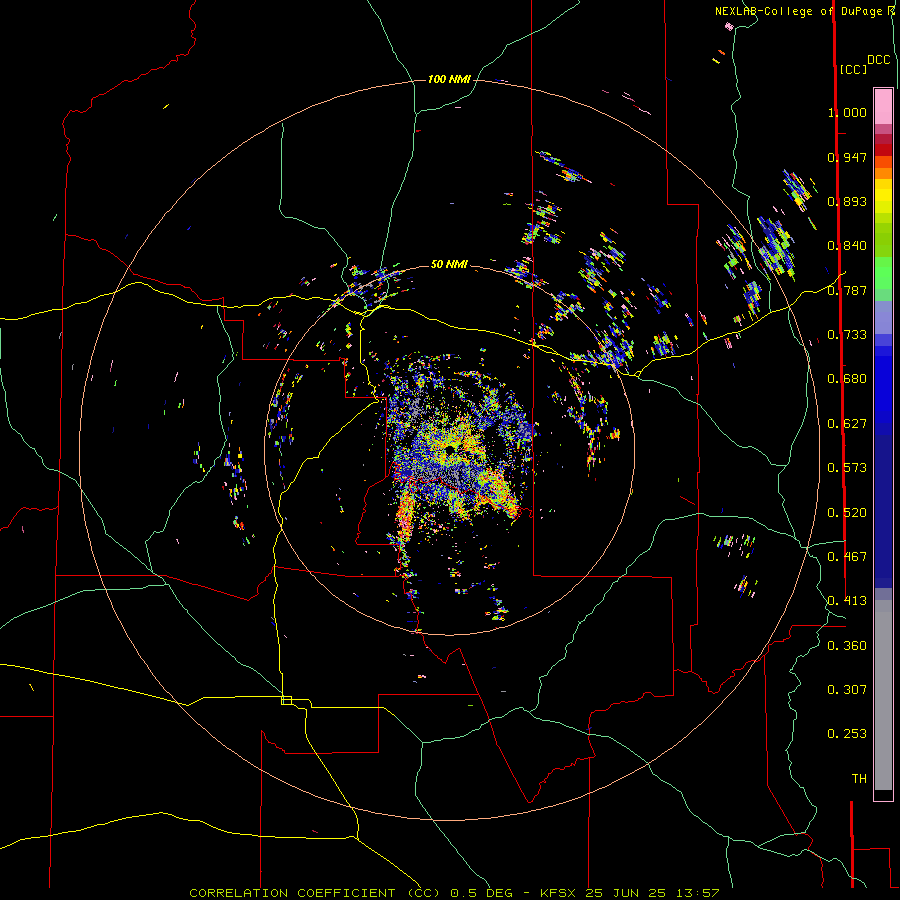Click the 0.787 scale value

click(847, 290)
